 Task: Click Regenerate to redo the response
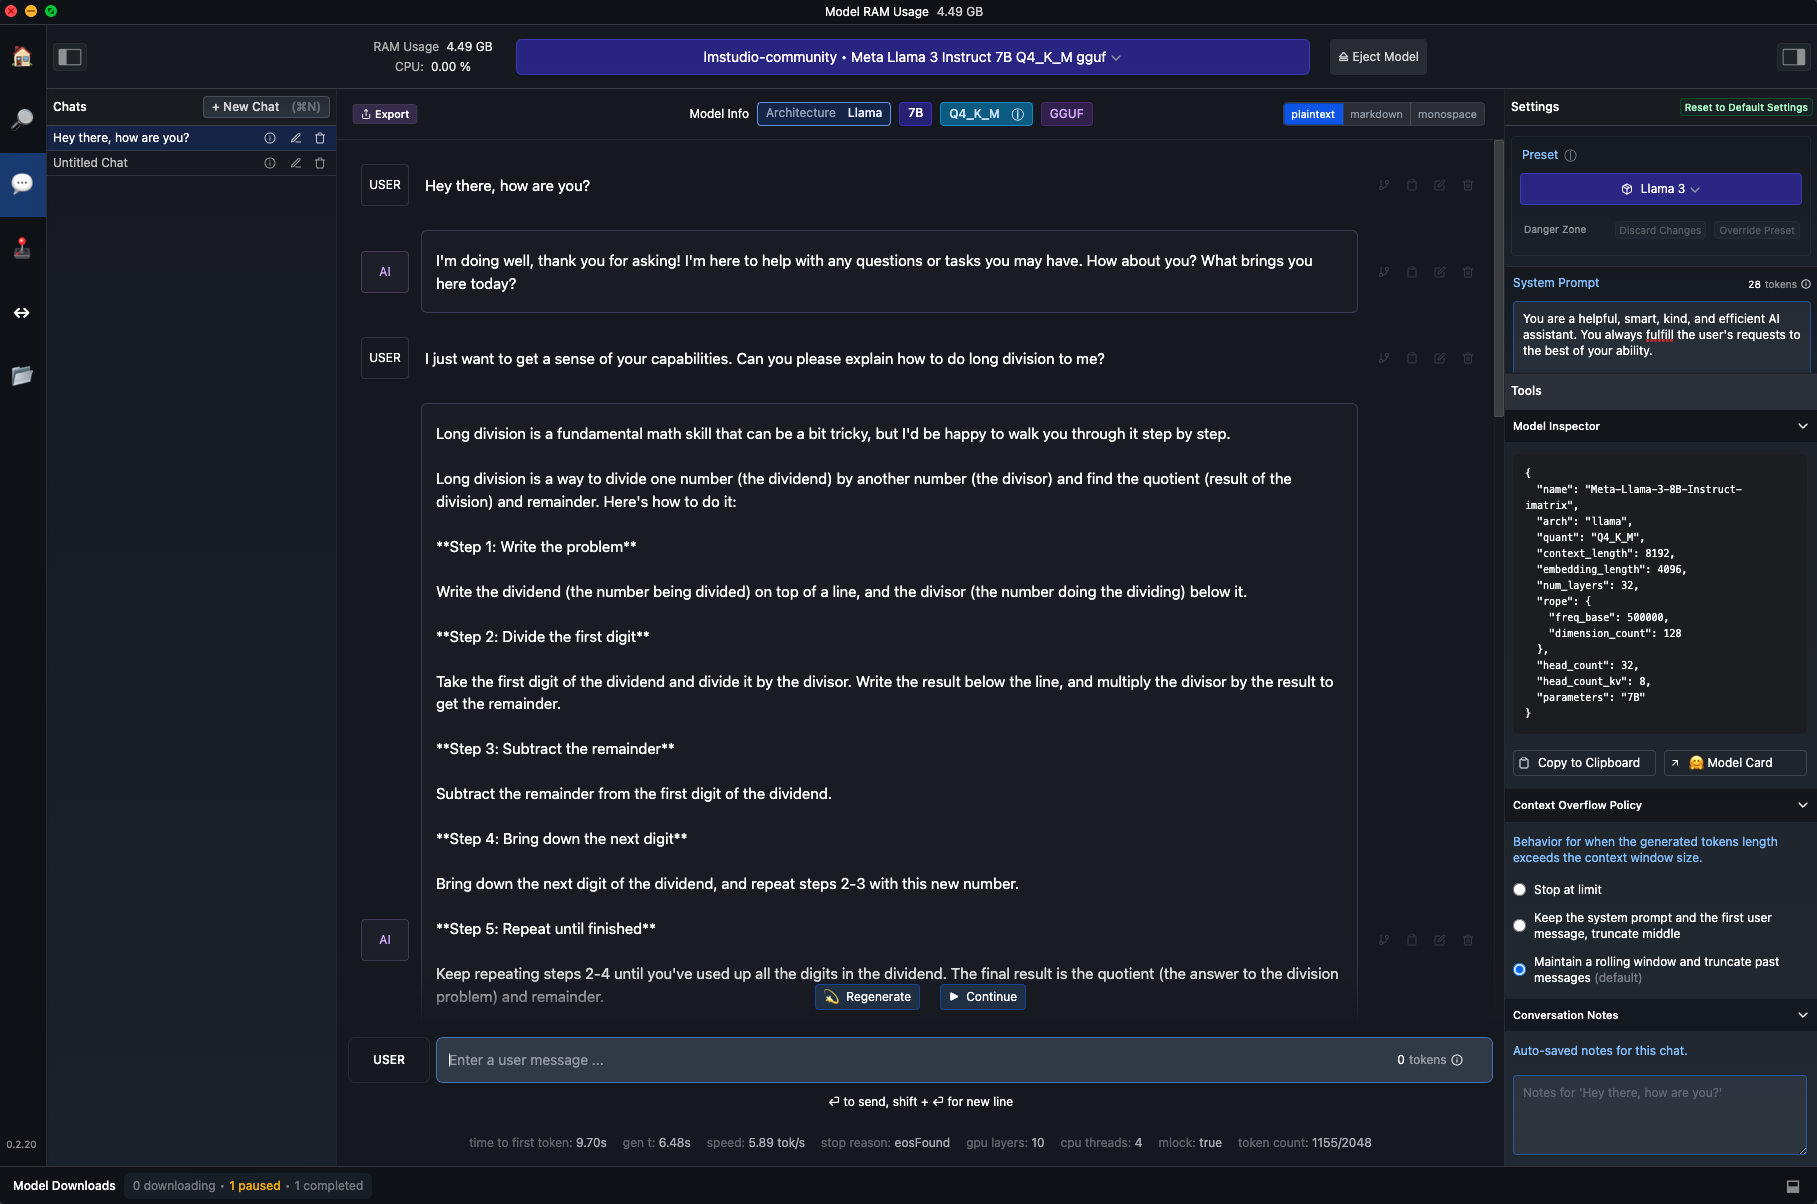click(868, 997)
